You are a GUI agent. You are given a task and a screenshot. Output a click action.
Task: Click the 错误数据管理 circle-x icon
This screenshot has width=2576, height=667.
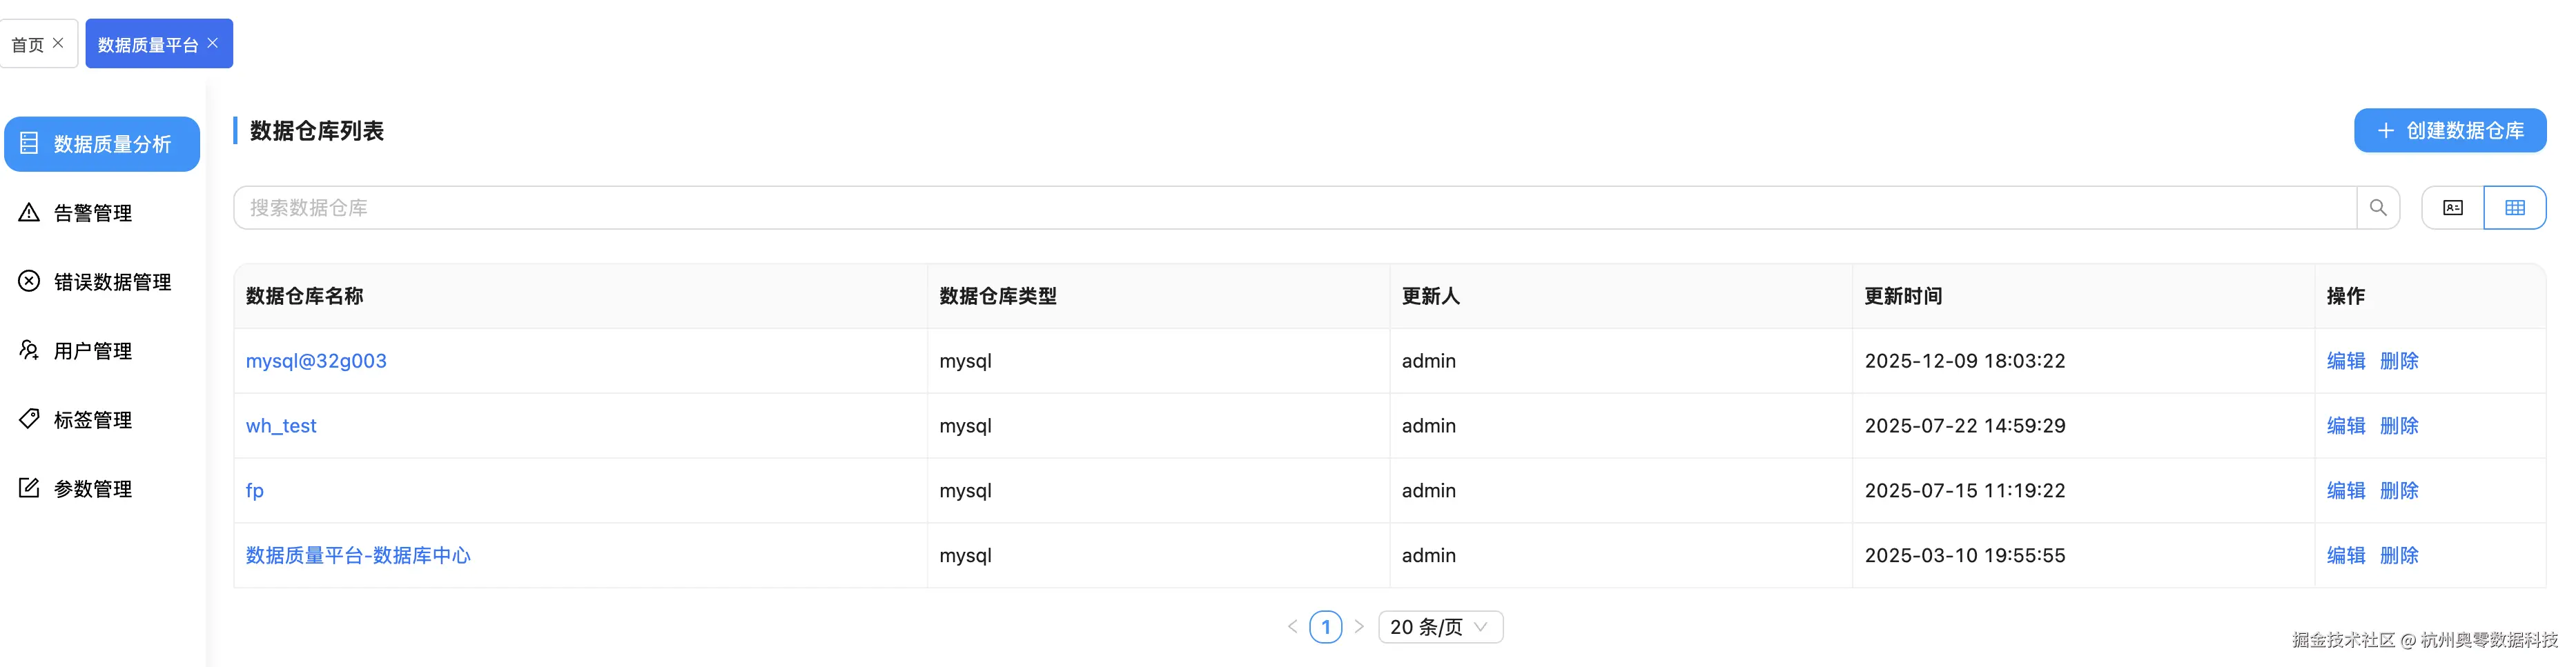tap(29, 281)
